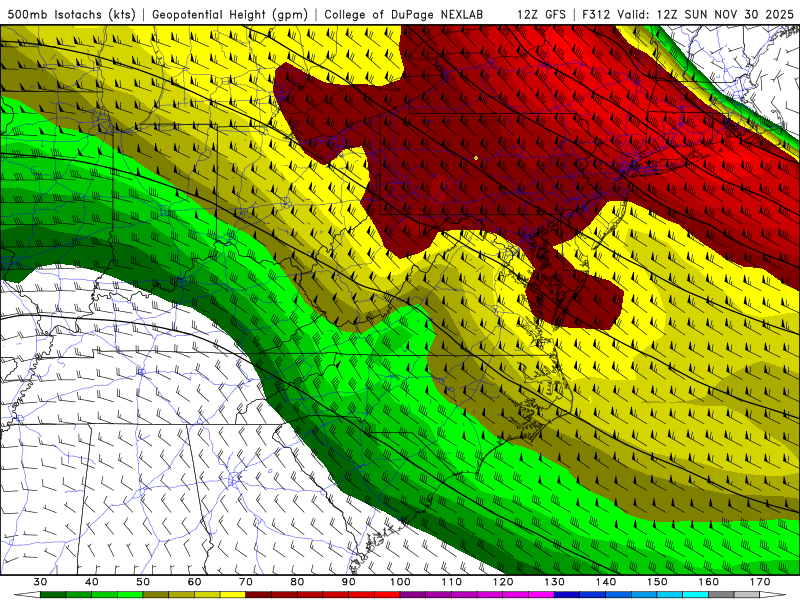Click the 70 value on the color scale
Viewport: 800px width, 600px height.
point(246,582)
